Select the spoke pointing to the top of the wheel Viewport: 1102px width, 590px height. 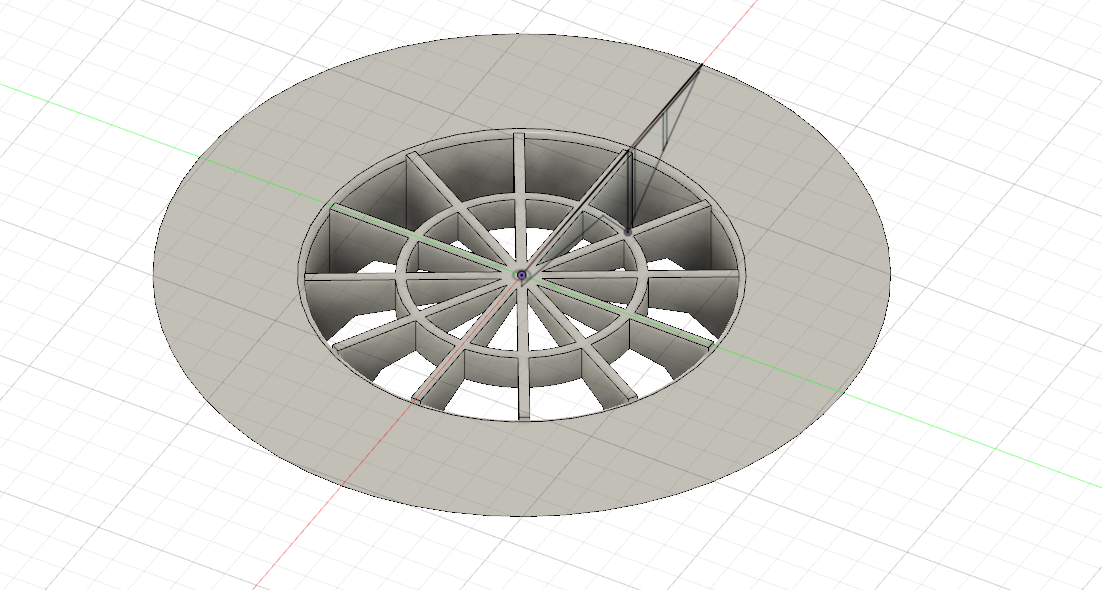pyautogui.click(x=520, y=165)
